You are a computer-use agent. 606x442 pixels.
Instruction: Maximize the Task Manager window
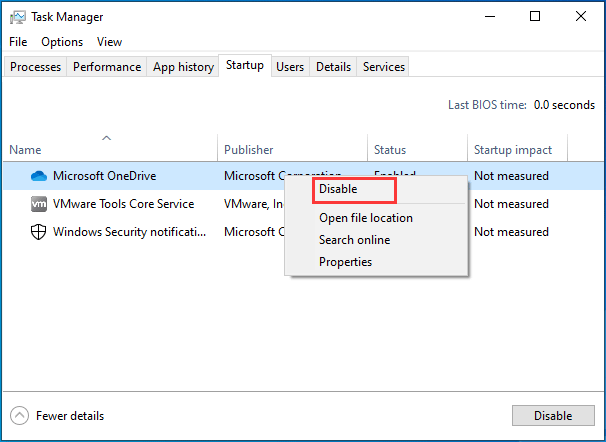(535, 16)
